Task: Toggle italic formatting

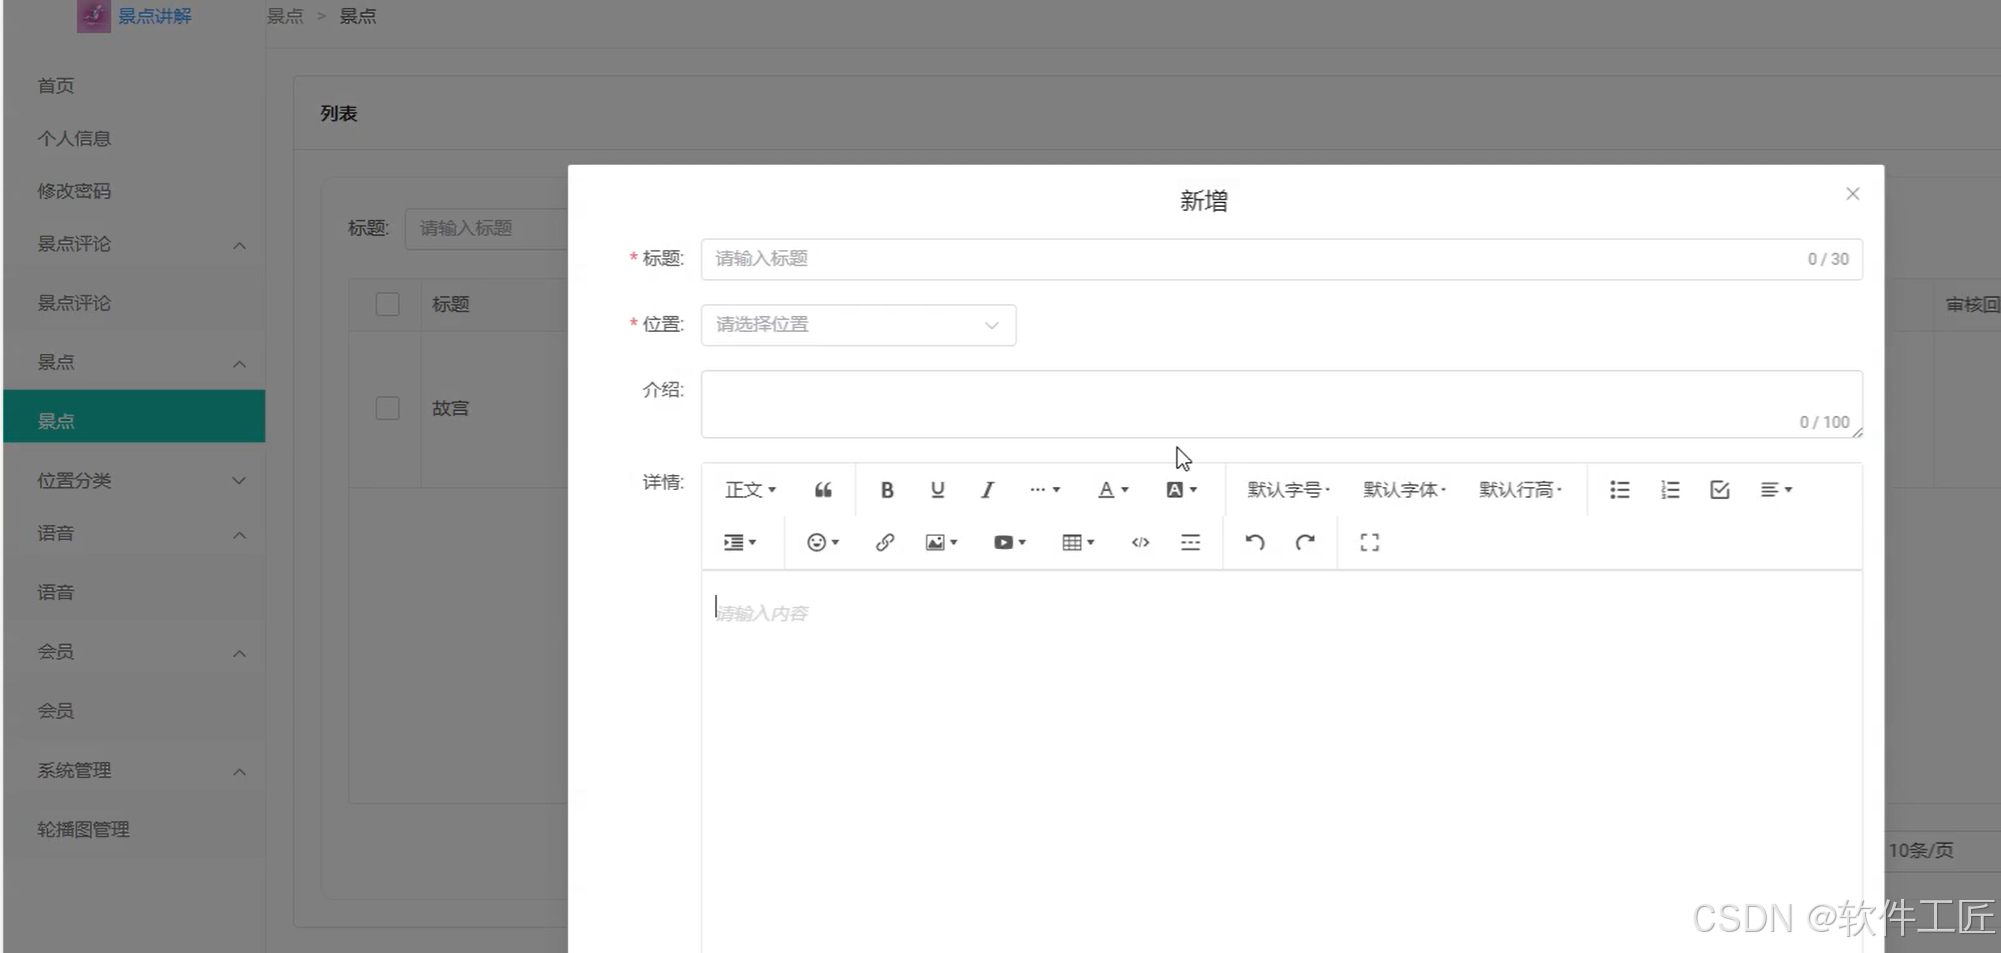Action: (987, 490)
